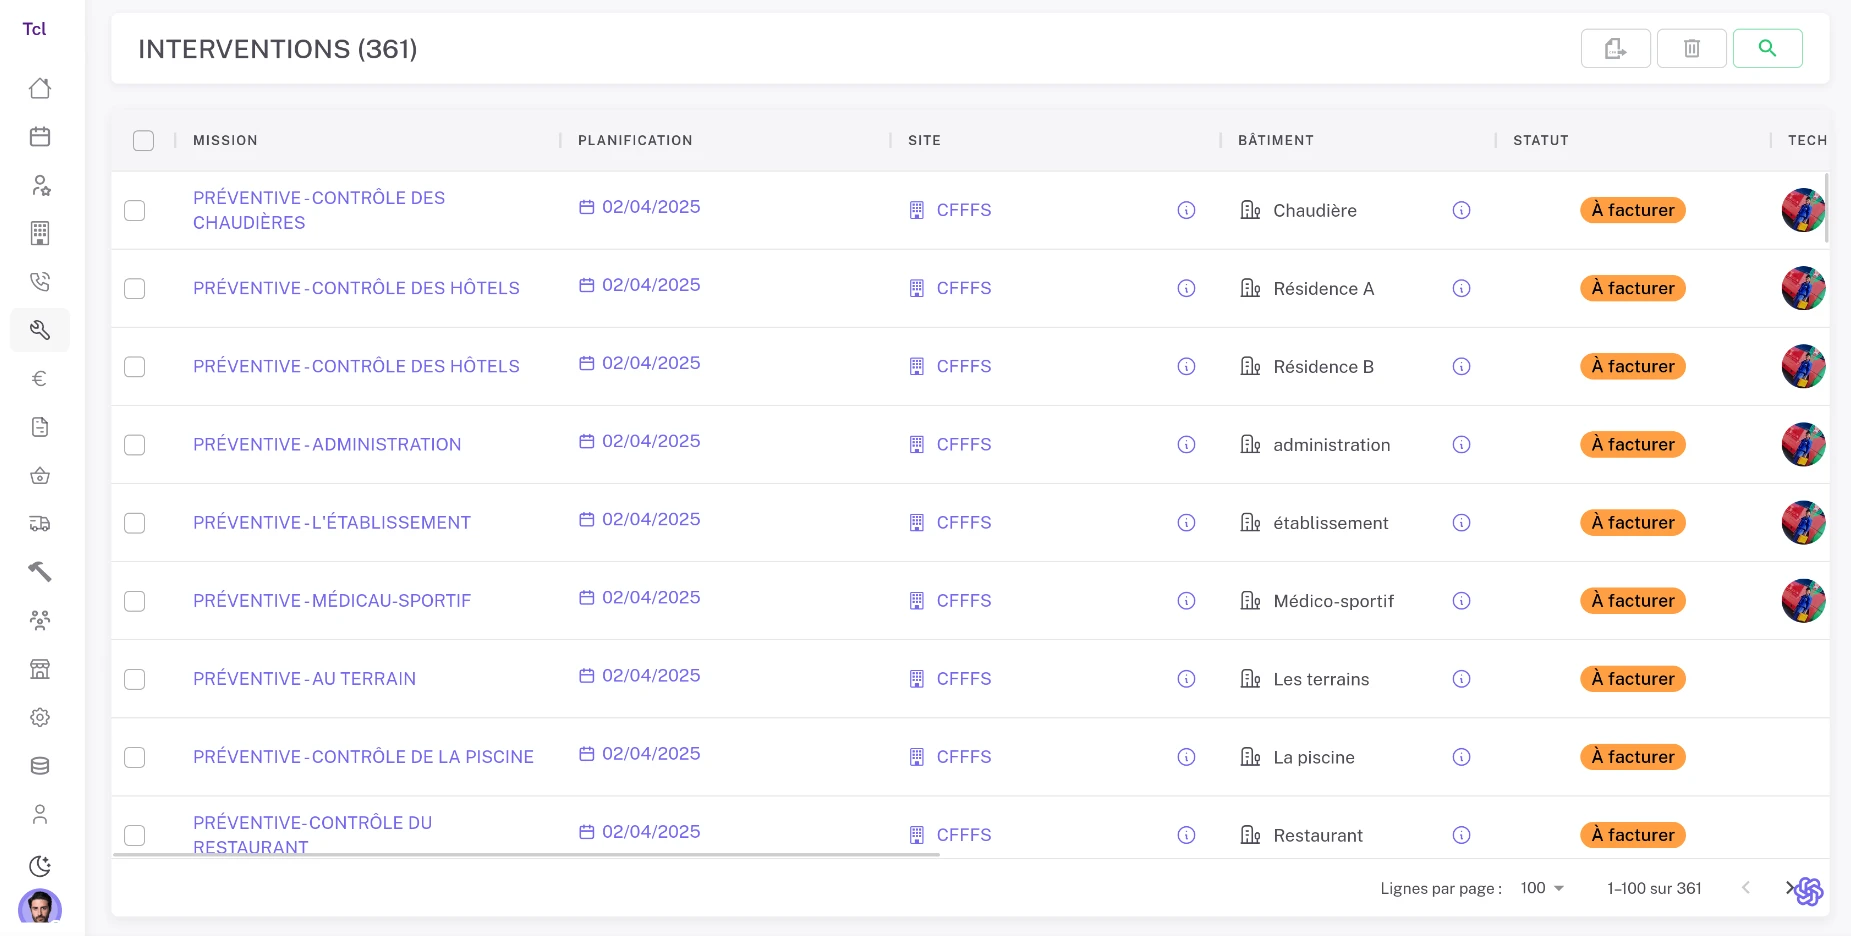
Task: Tick the select-all checkbox in header
Action: point(144,141)
